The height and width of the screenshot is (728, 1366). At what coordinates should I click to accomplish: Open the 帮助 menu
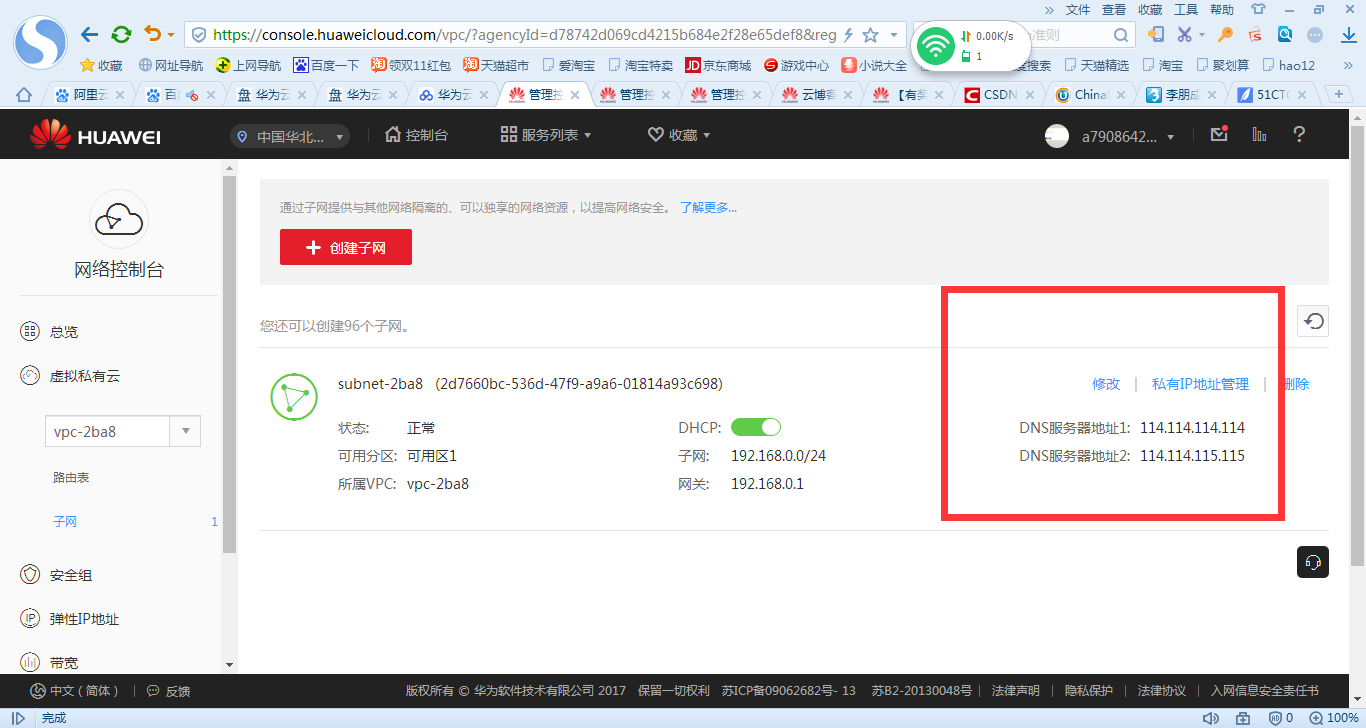click(x=1222, y=9)
